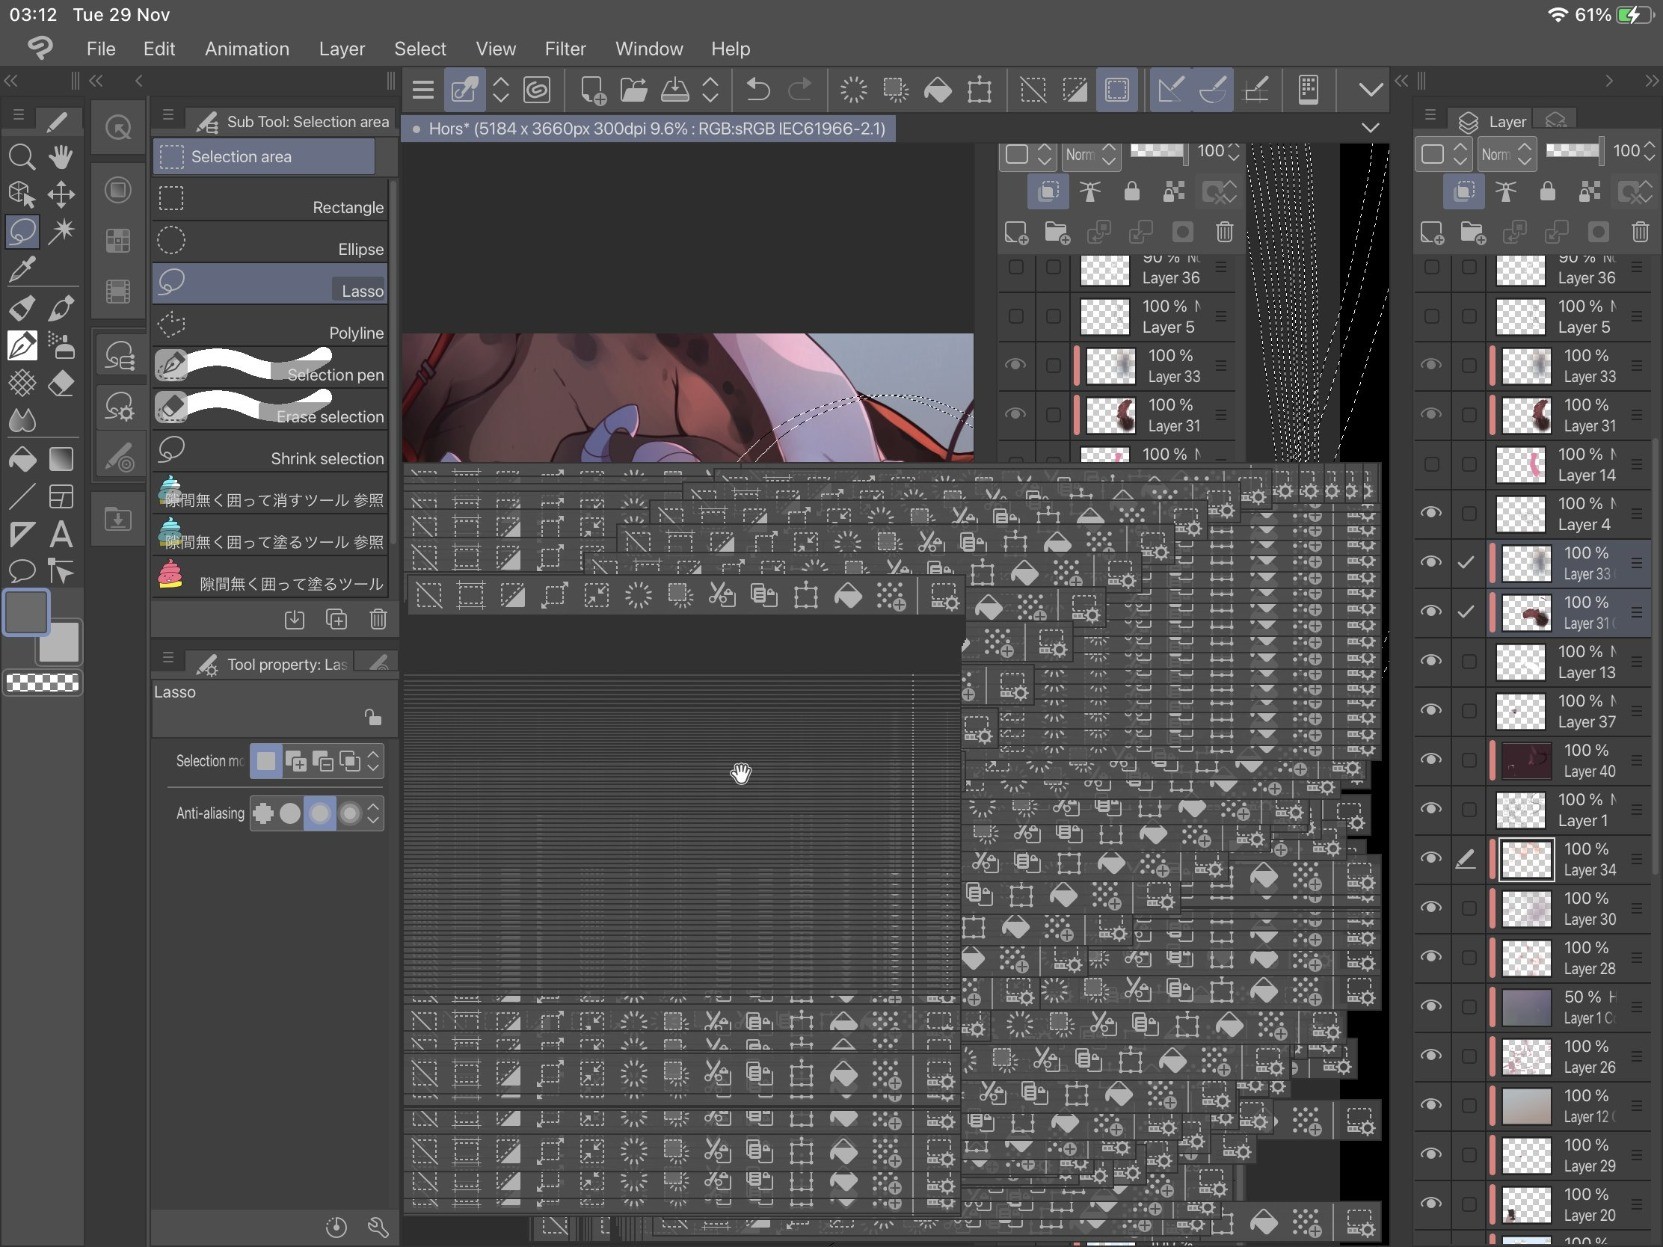Hide Layer 34 with its eye icon
Viewport: 1663px width, 1247px height.
point(1431,858)
